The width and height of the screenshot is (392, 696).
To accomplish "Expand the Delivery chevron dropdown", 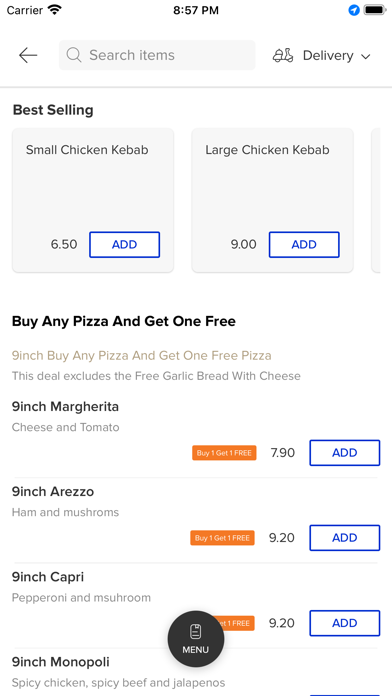I will [365, 56].
